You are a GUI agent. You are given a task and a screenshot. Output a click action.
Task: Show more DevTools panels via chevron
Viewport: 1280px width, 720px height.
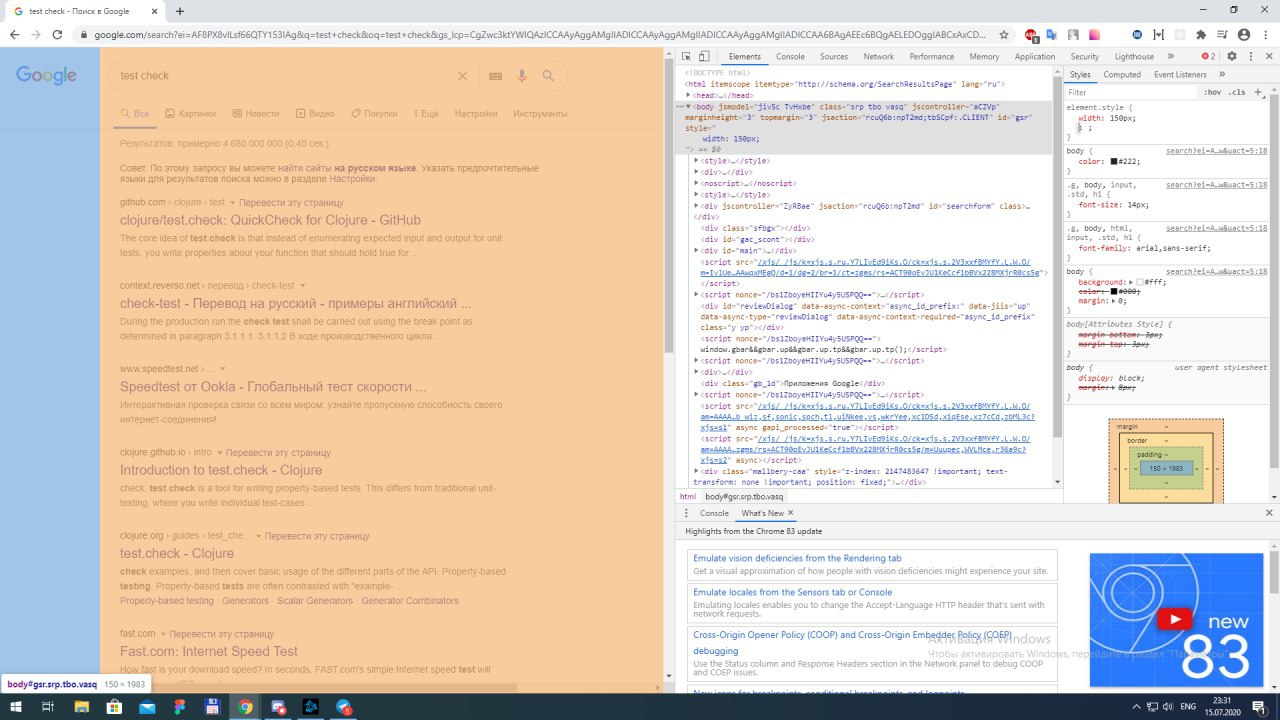tap(1171, 57)
